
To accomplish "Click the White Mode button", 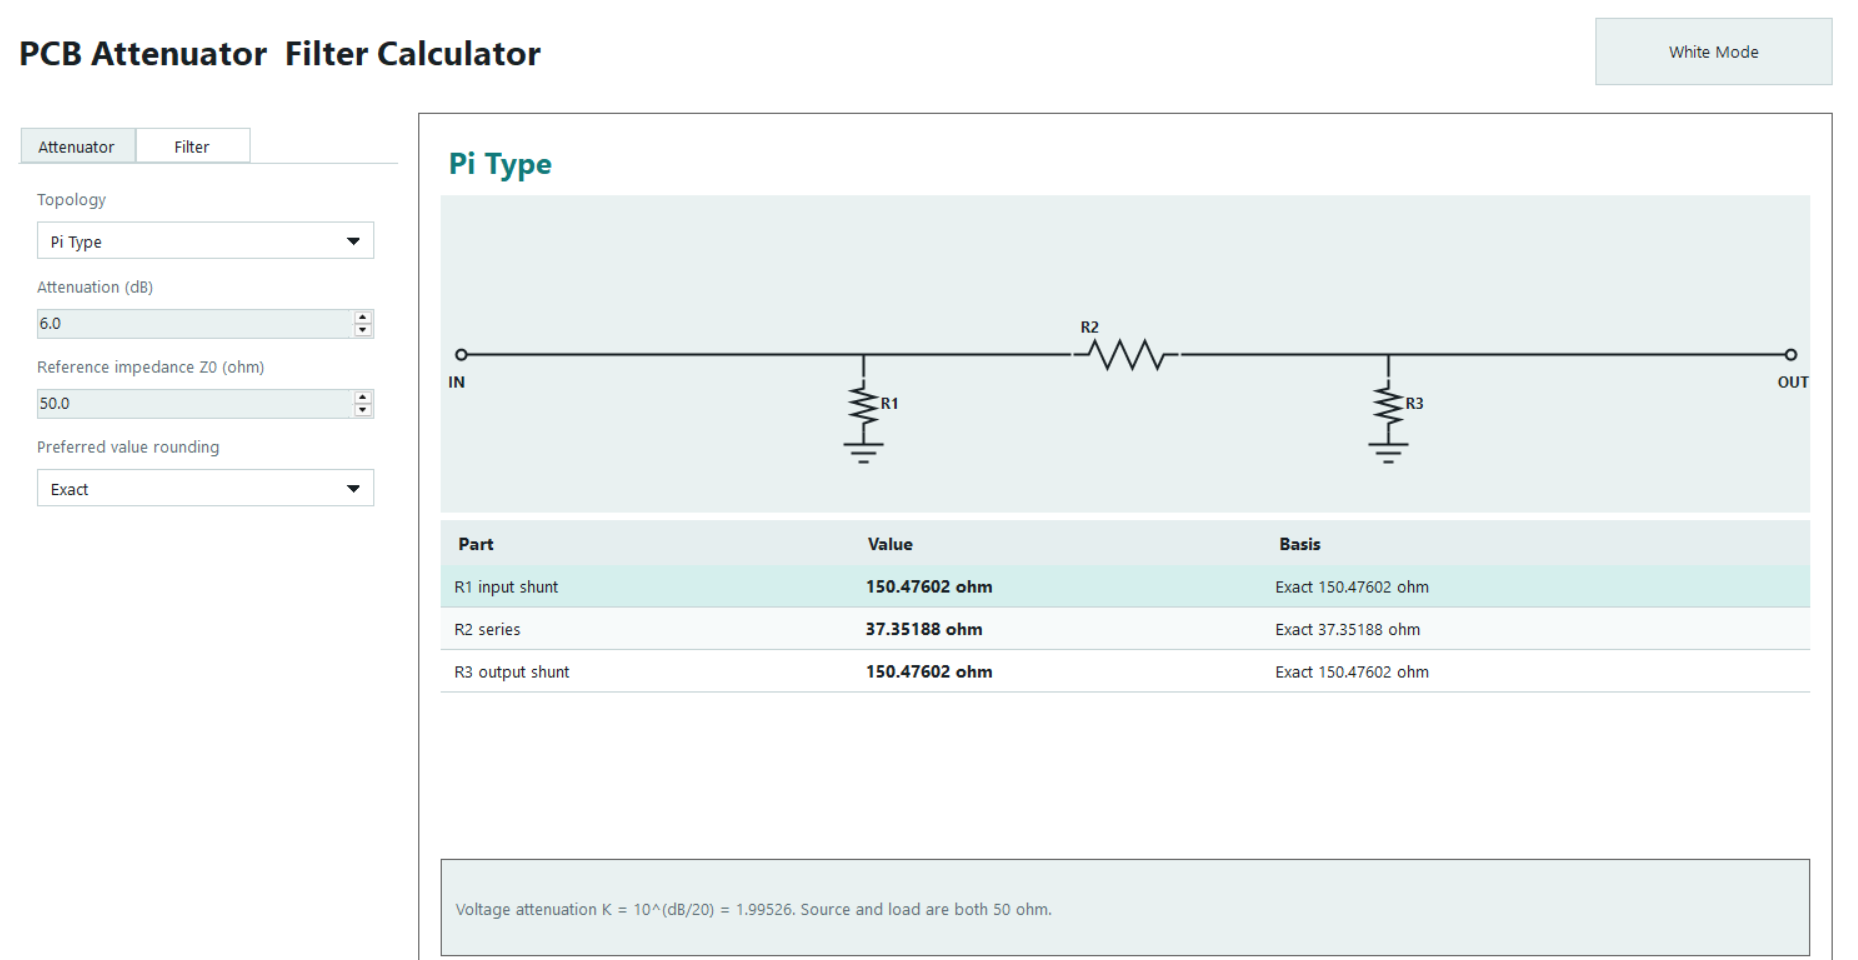I will [1713, 52].
